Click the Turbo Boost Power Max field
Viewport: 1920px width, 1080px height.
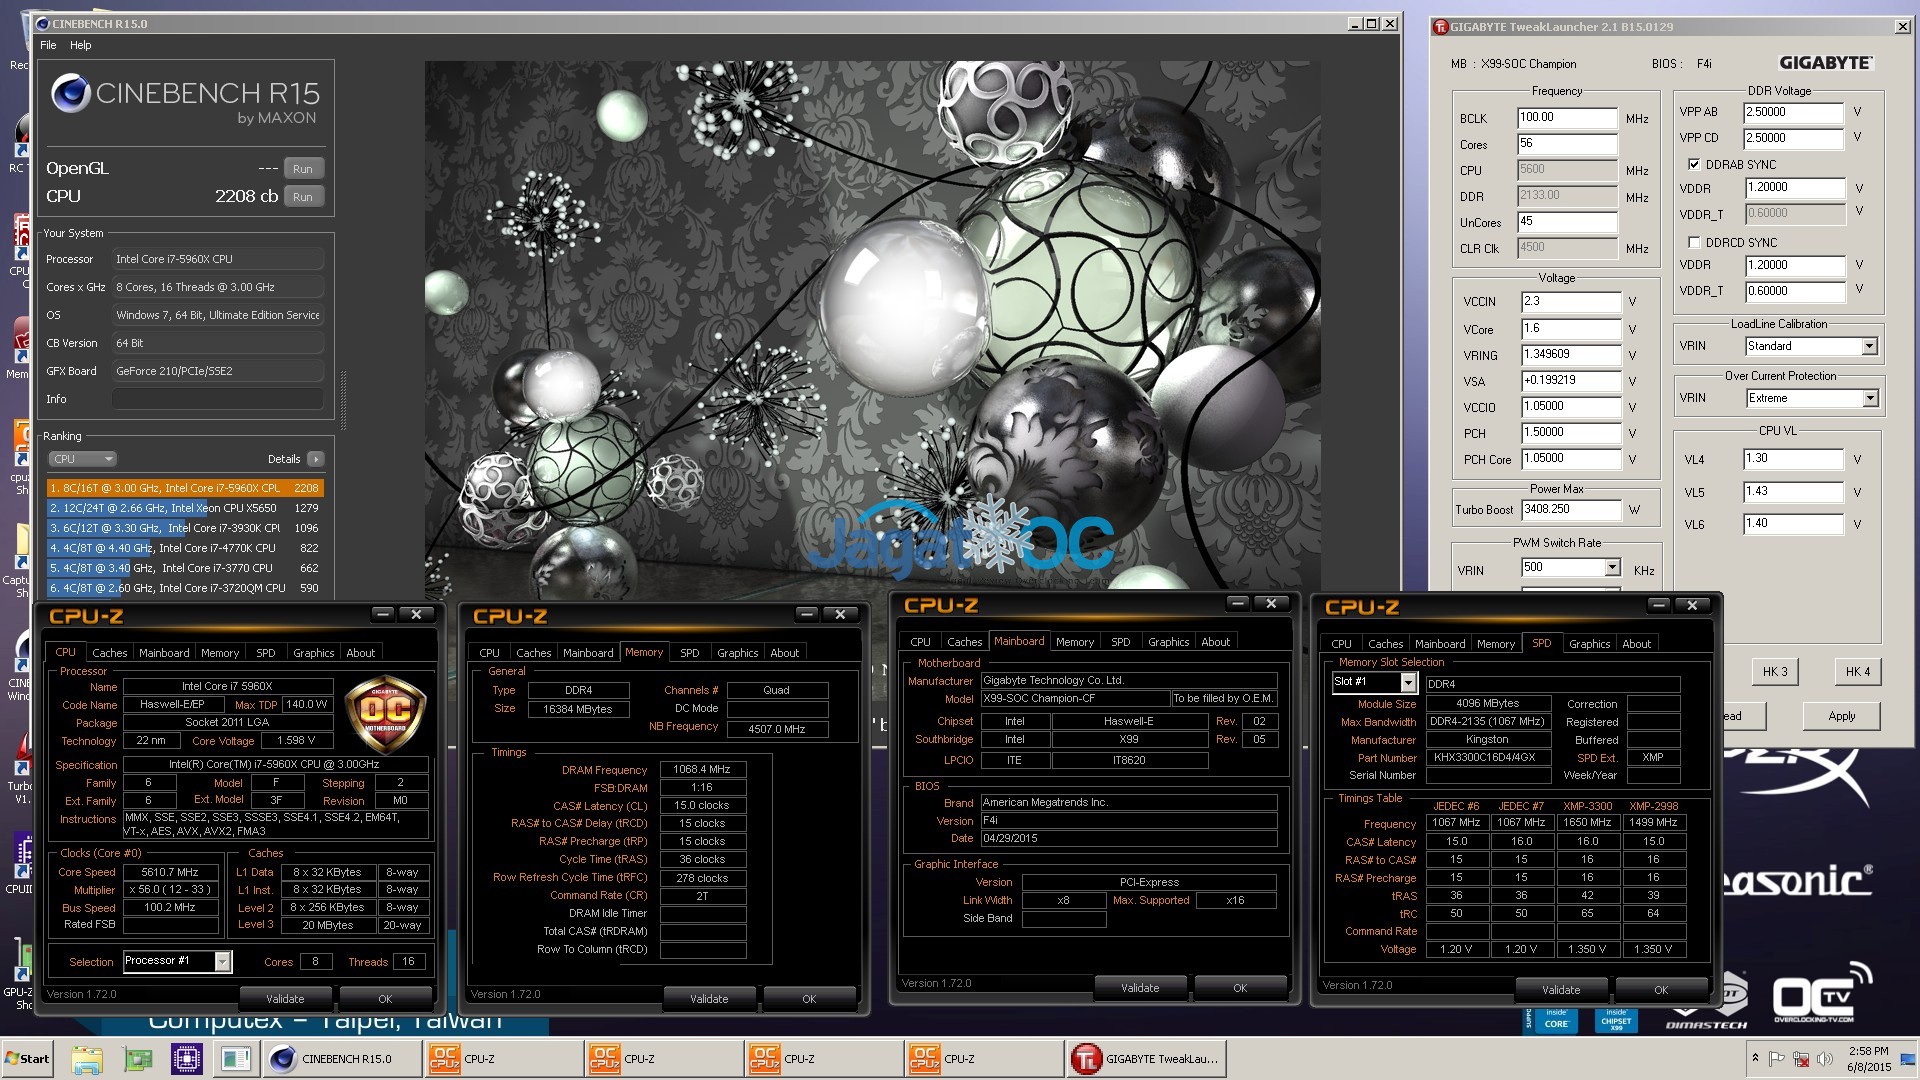click(1571, 510)
